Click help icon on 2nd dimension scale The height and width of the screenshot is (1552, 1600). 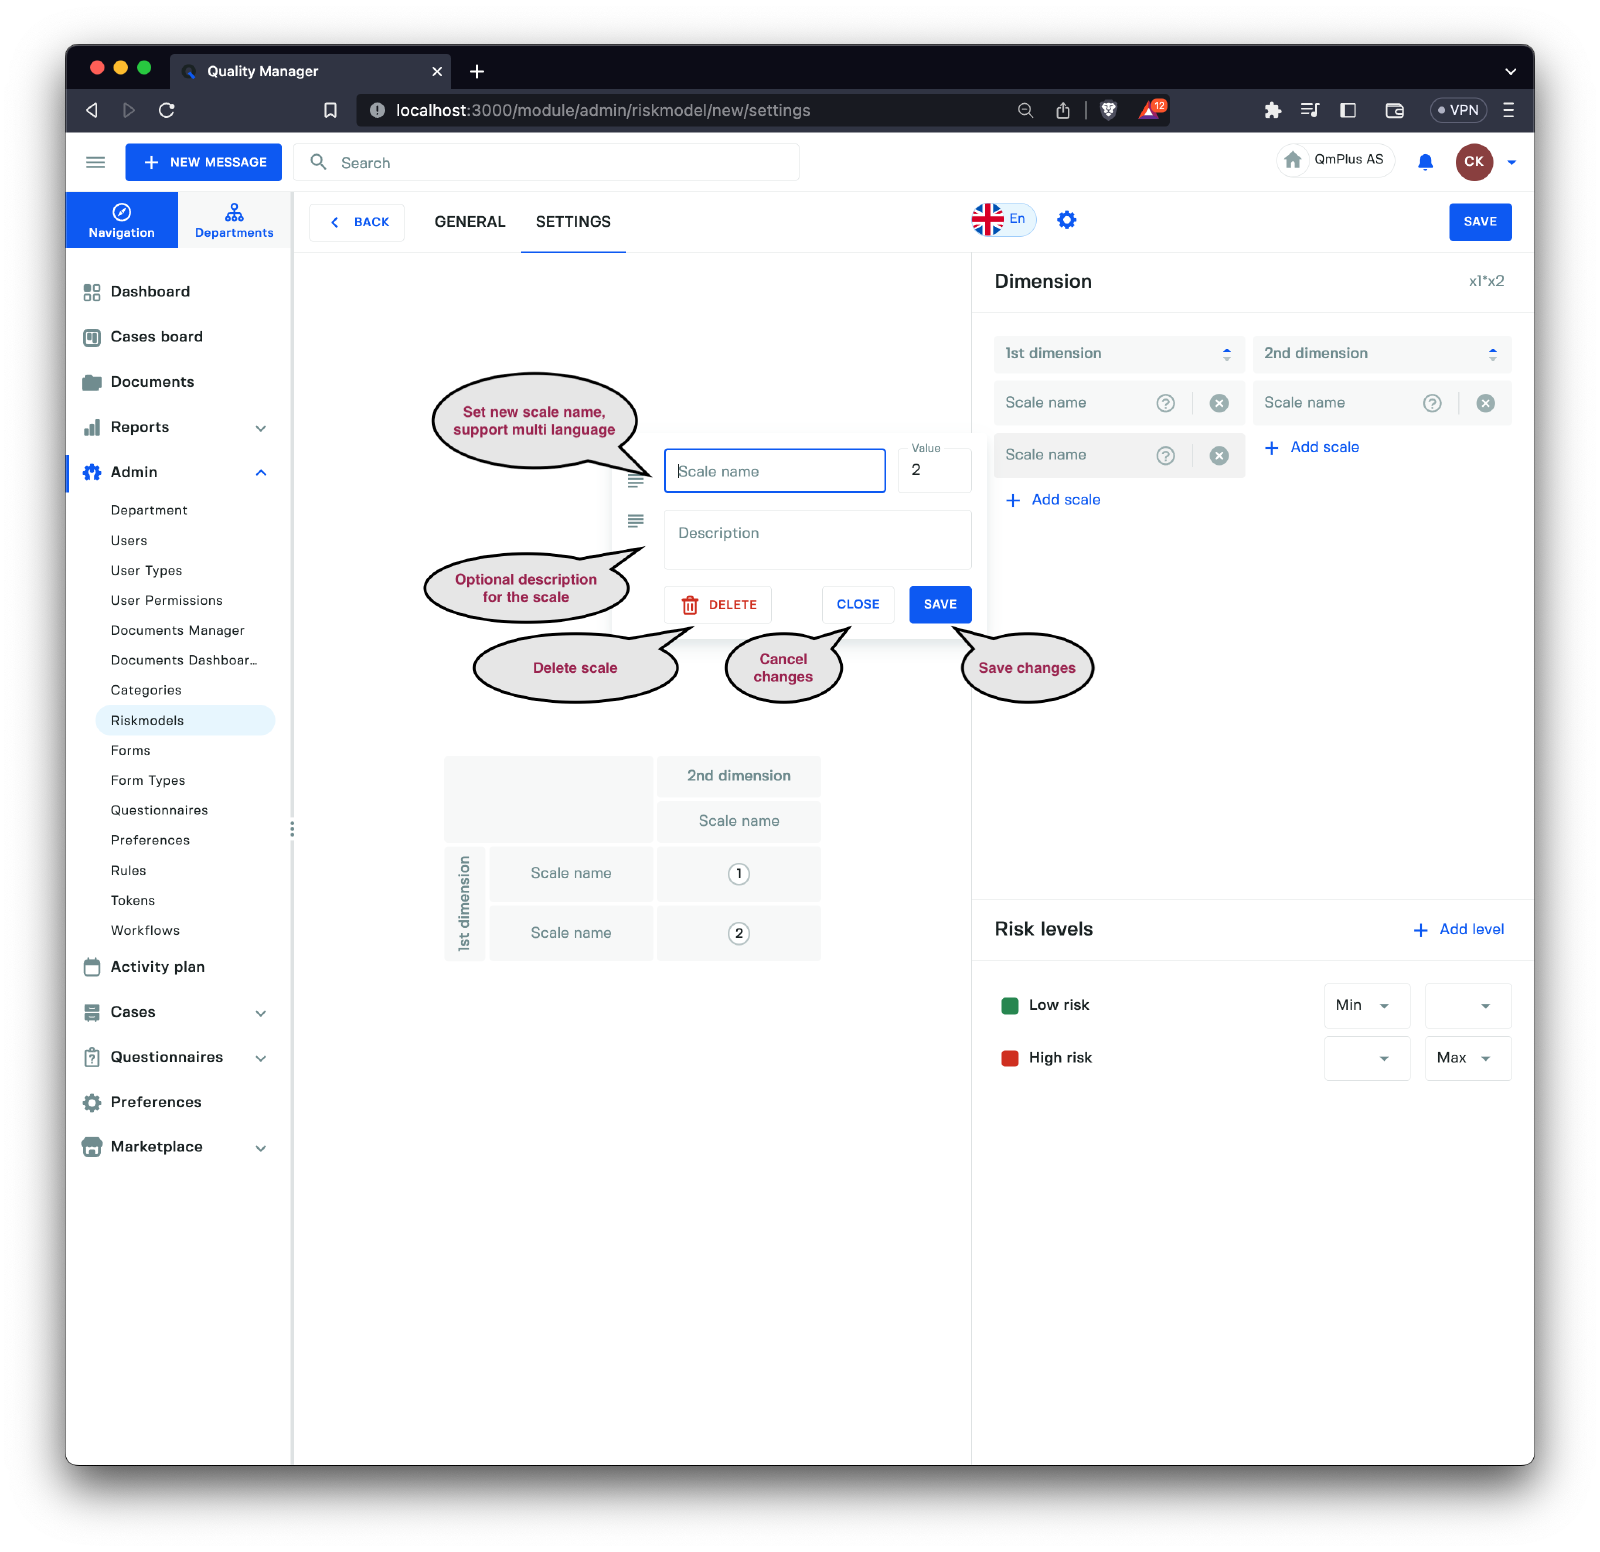click(1432, 403)
